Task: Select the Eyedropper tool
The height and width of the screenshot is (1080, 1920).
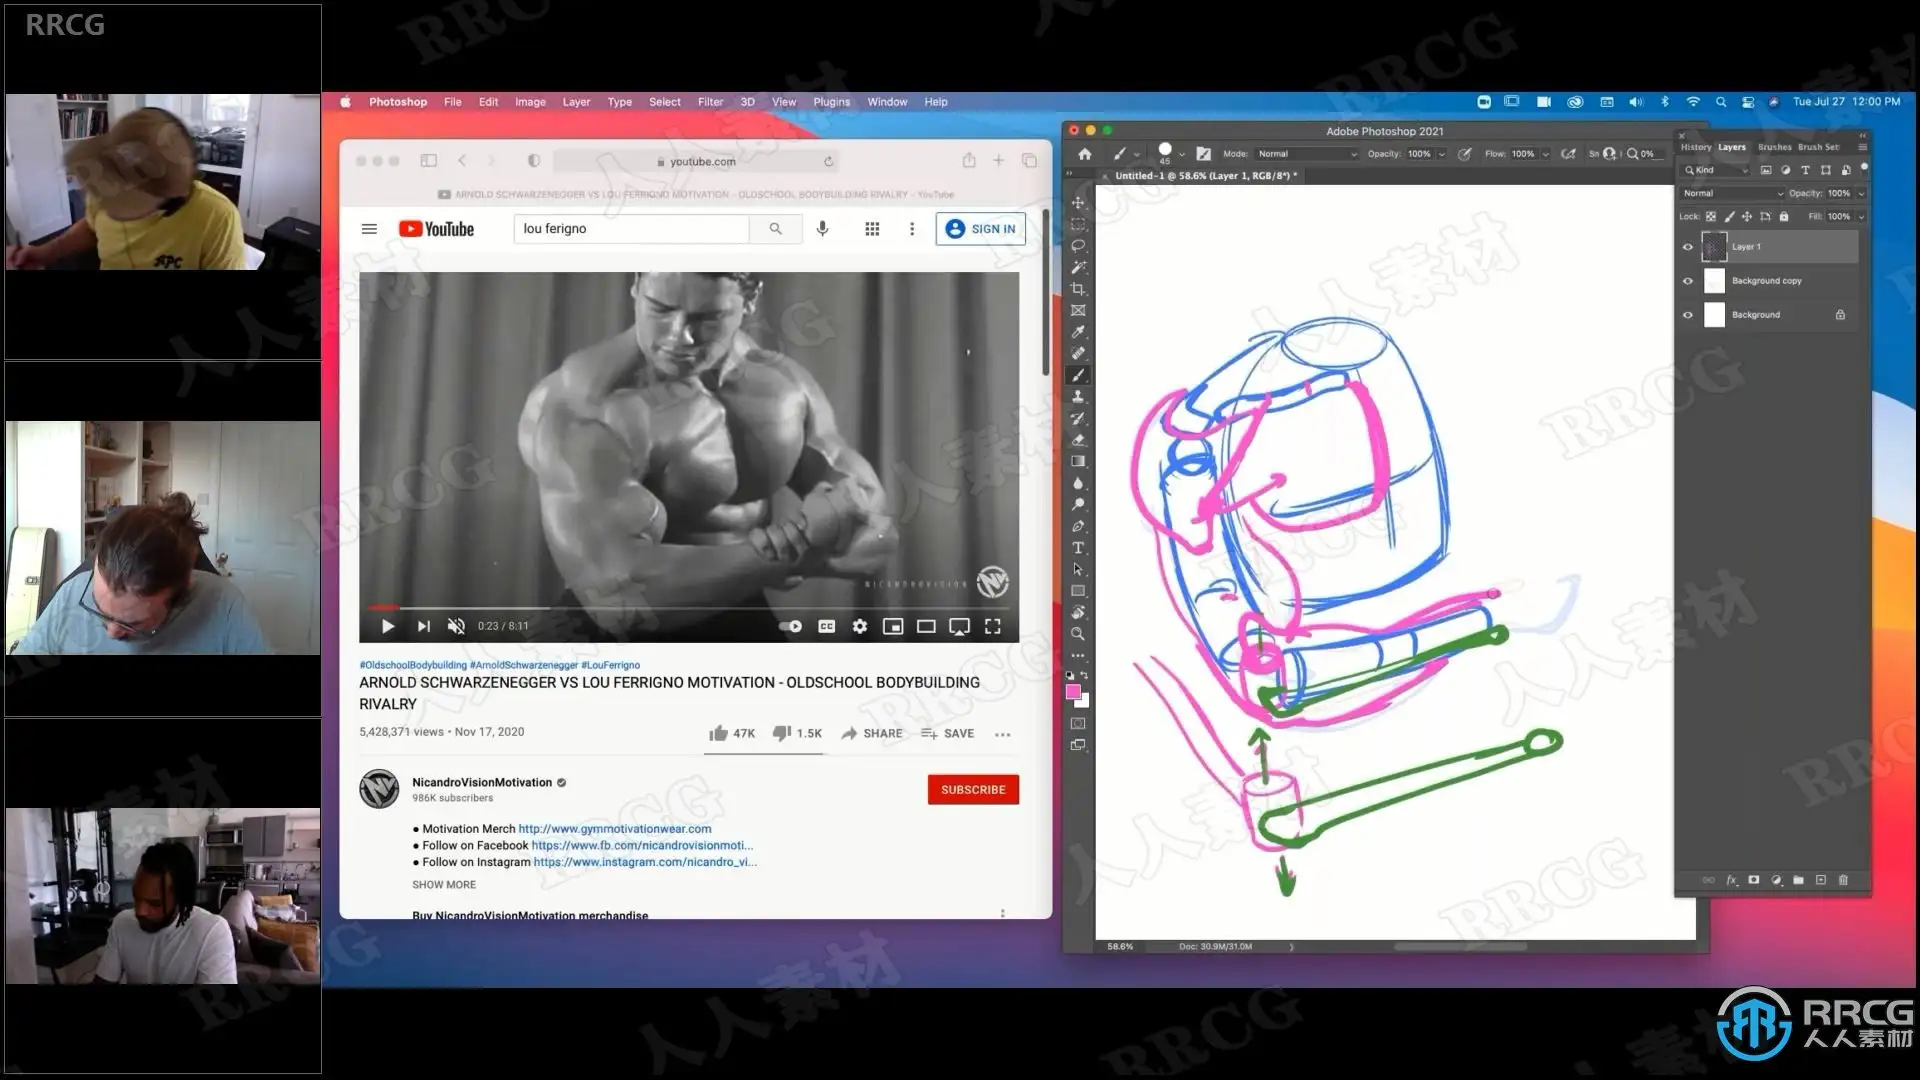Action: 1078,332
